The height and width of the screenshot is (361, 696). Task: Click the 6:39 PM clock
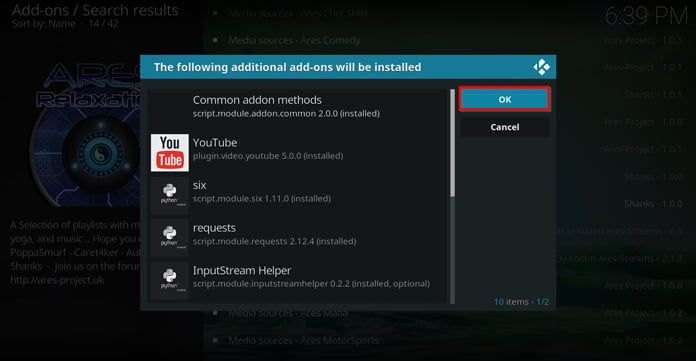point(646,17)
